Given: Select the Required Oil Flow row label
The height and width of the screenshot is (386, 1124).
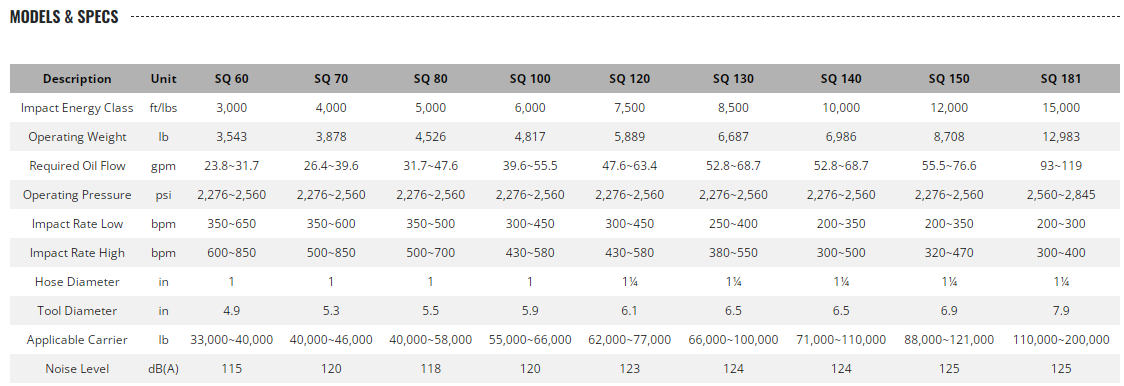Looking at the screenshot, I should (77, 166).
